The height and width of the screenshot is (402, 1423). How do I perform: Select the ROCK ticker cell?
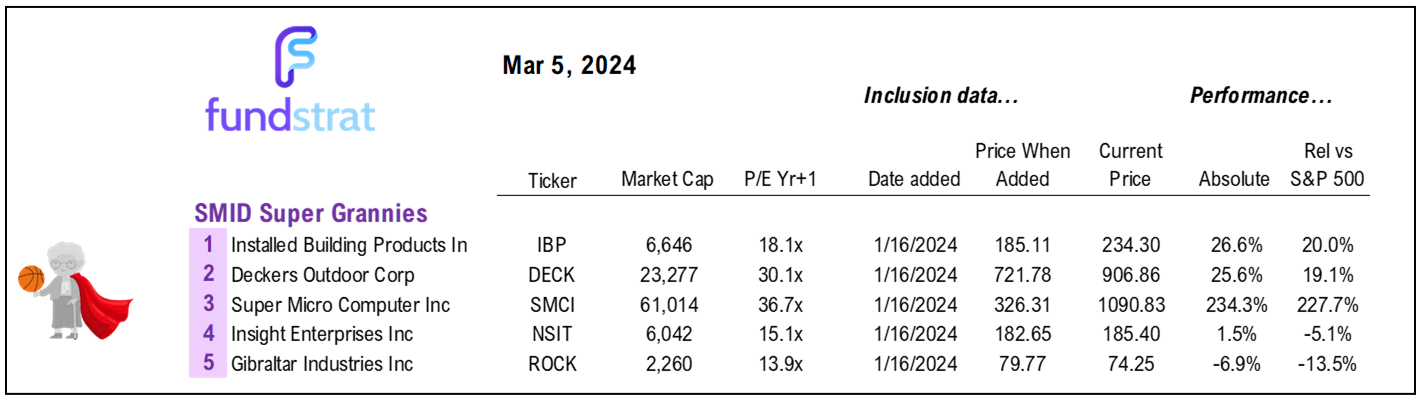(x=552, y=363)
